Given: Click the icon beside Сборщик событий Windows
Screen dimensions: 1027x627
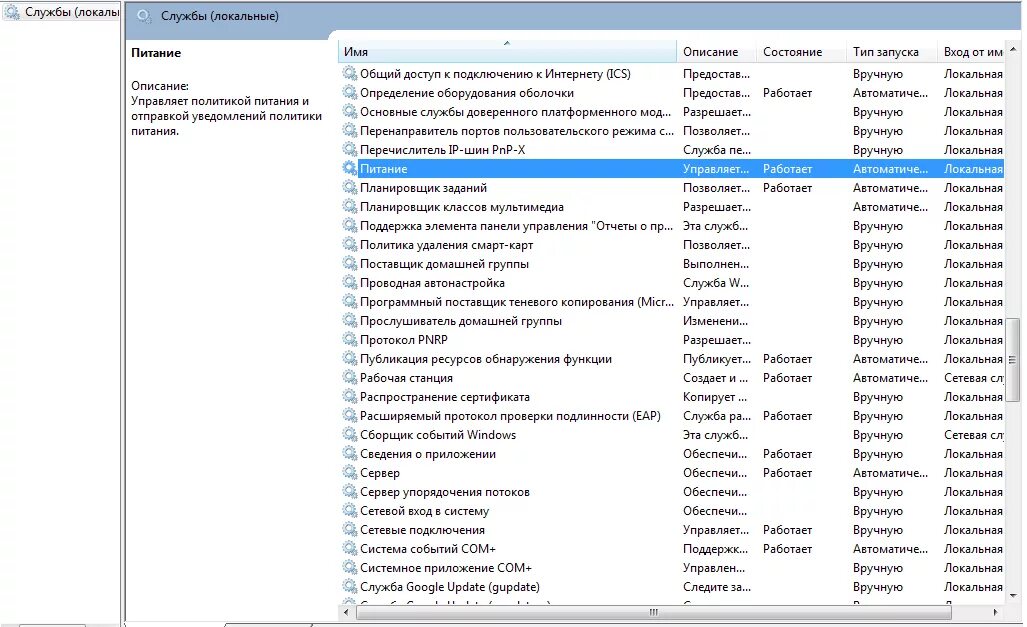Looking at the screenshot, I should pos(350,434).
